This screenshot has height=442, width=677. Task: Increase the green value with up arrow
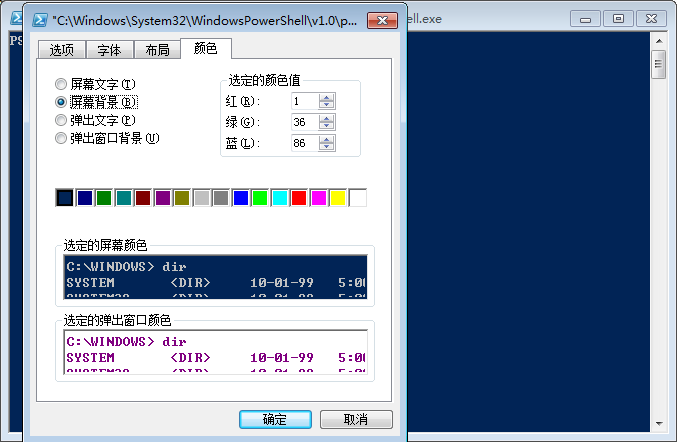[326, 118]
